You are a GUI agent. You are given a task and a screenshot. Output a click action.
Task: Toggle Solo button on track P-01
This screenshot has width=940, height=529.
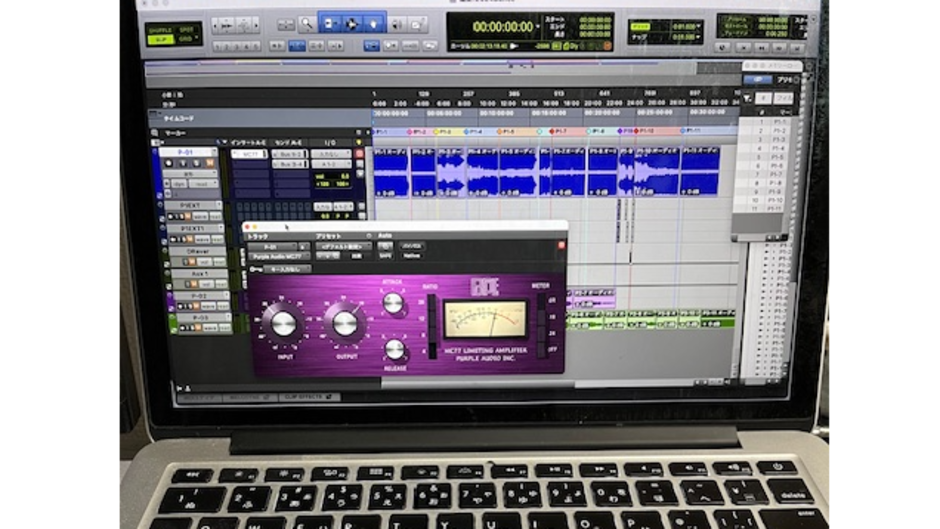[197, 163]
